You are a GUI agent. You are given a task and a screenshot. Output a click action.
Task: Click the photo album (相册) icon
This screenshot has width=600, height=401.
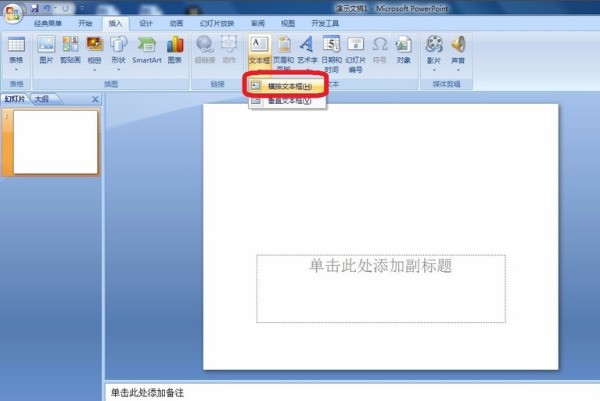(95, 44)
